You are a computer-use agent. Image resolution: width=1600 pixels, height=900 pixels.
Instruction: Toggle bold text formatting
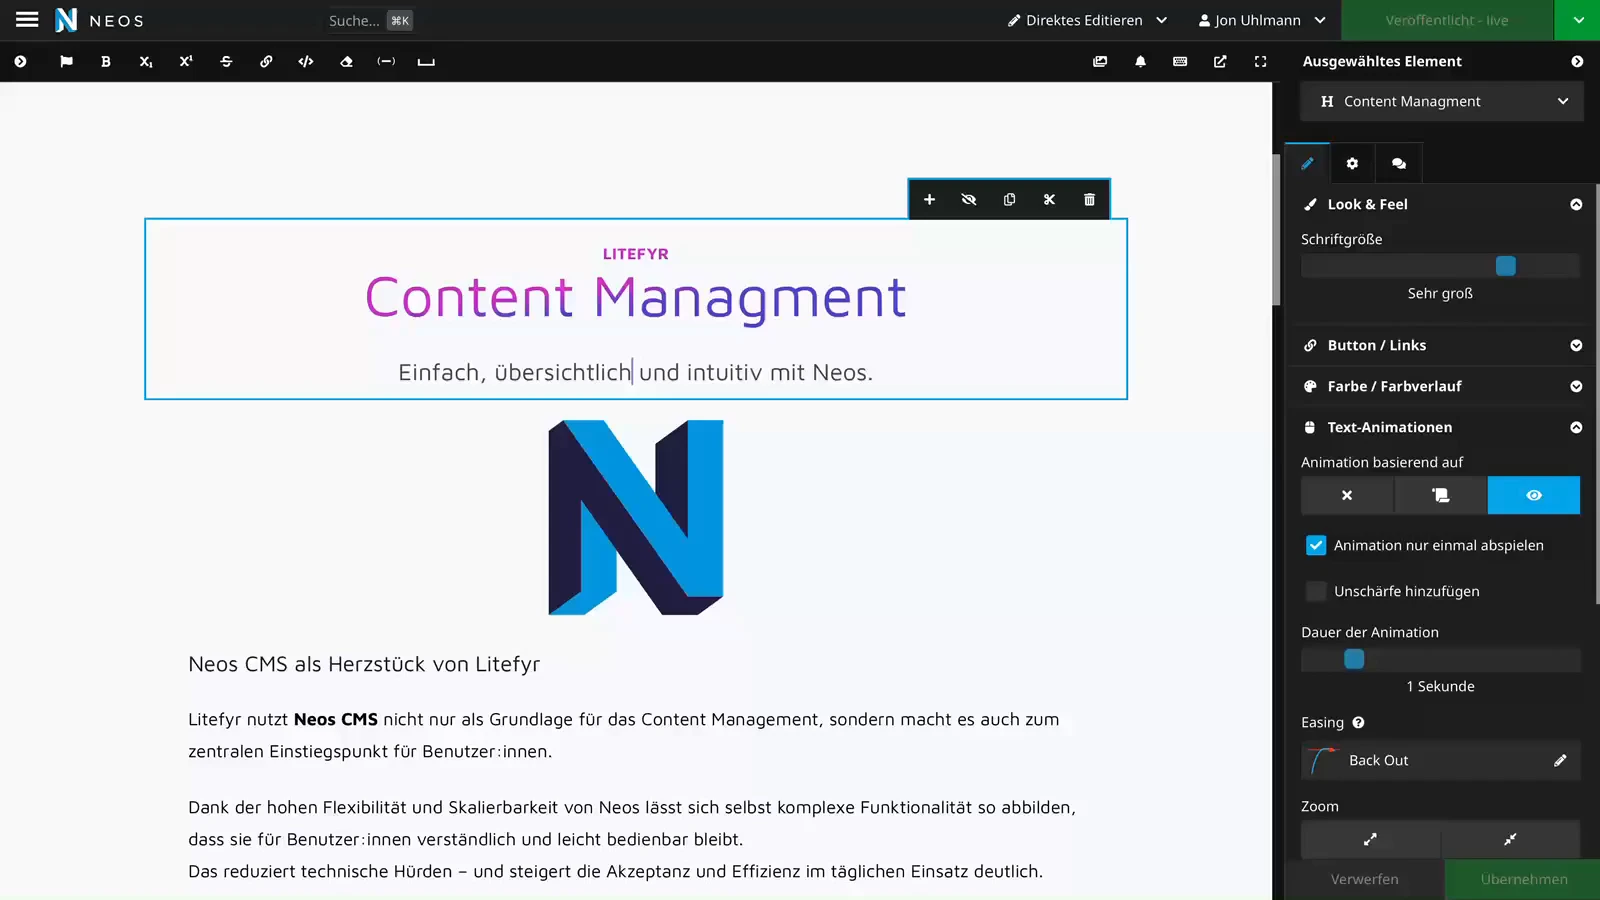click(x=106, y=62)
